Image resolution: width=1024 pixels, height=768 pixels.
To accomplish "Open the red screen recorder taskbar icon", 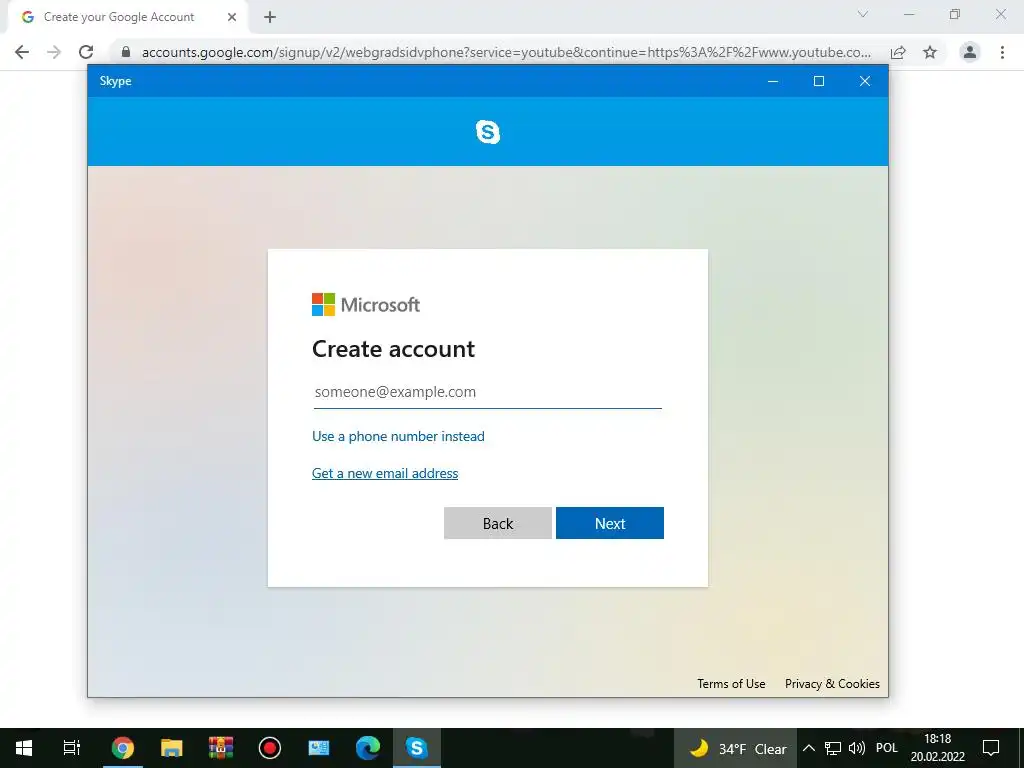I will (270, 748).
